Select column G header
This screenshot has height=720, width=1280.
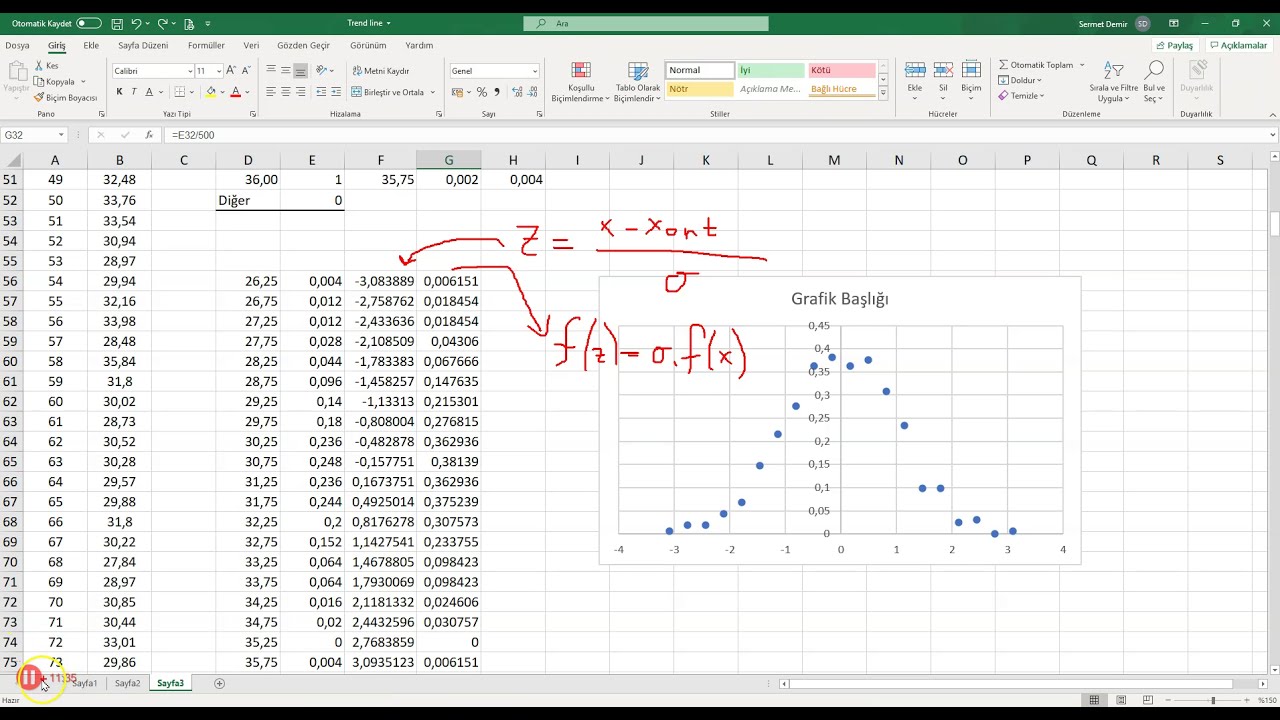[x=448, y=160]
